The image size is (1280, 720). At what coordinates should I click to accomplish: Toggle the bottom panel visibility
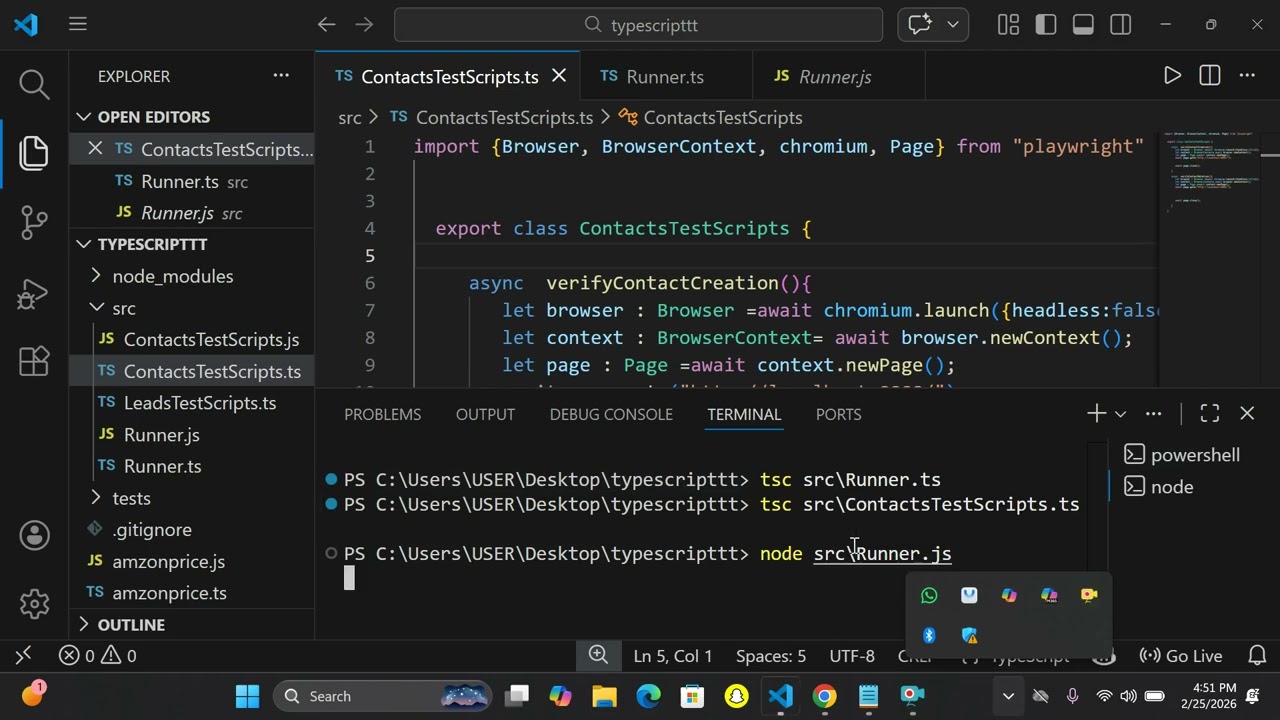click(1083, 25)
